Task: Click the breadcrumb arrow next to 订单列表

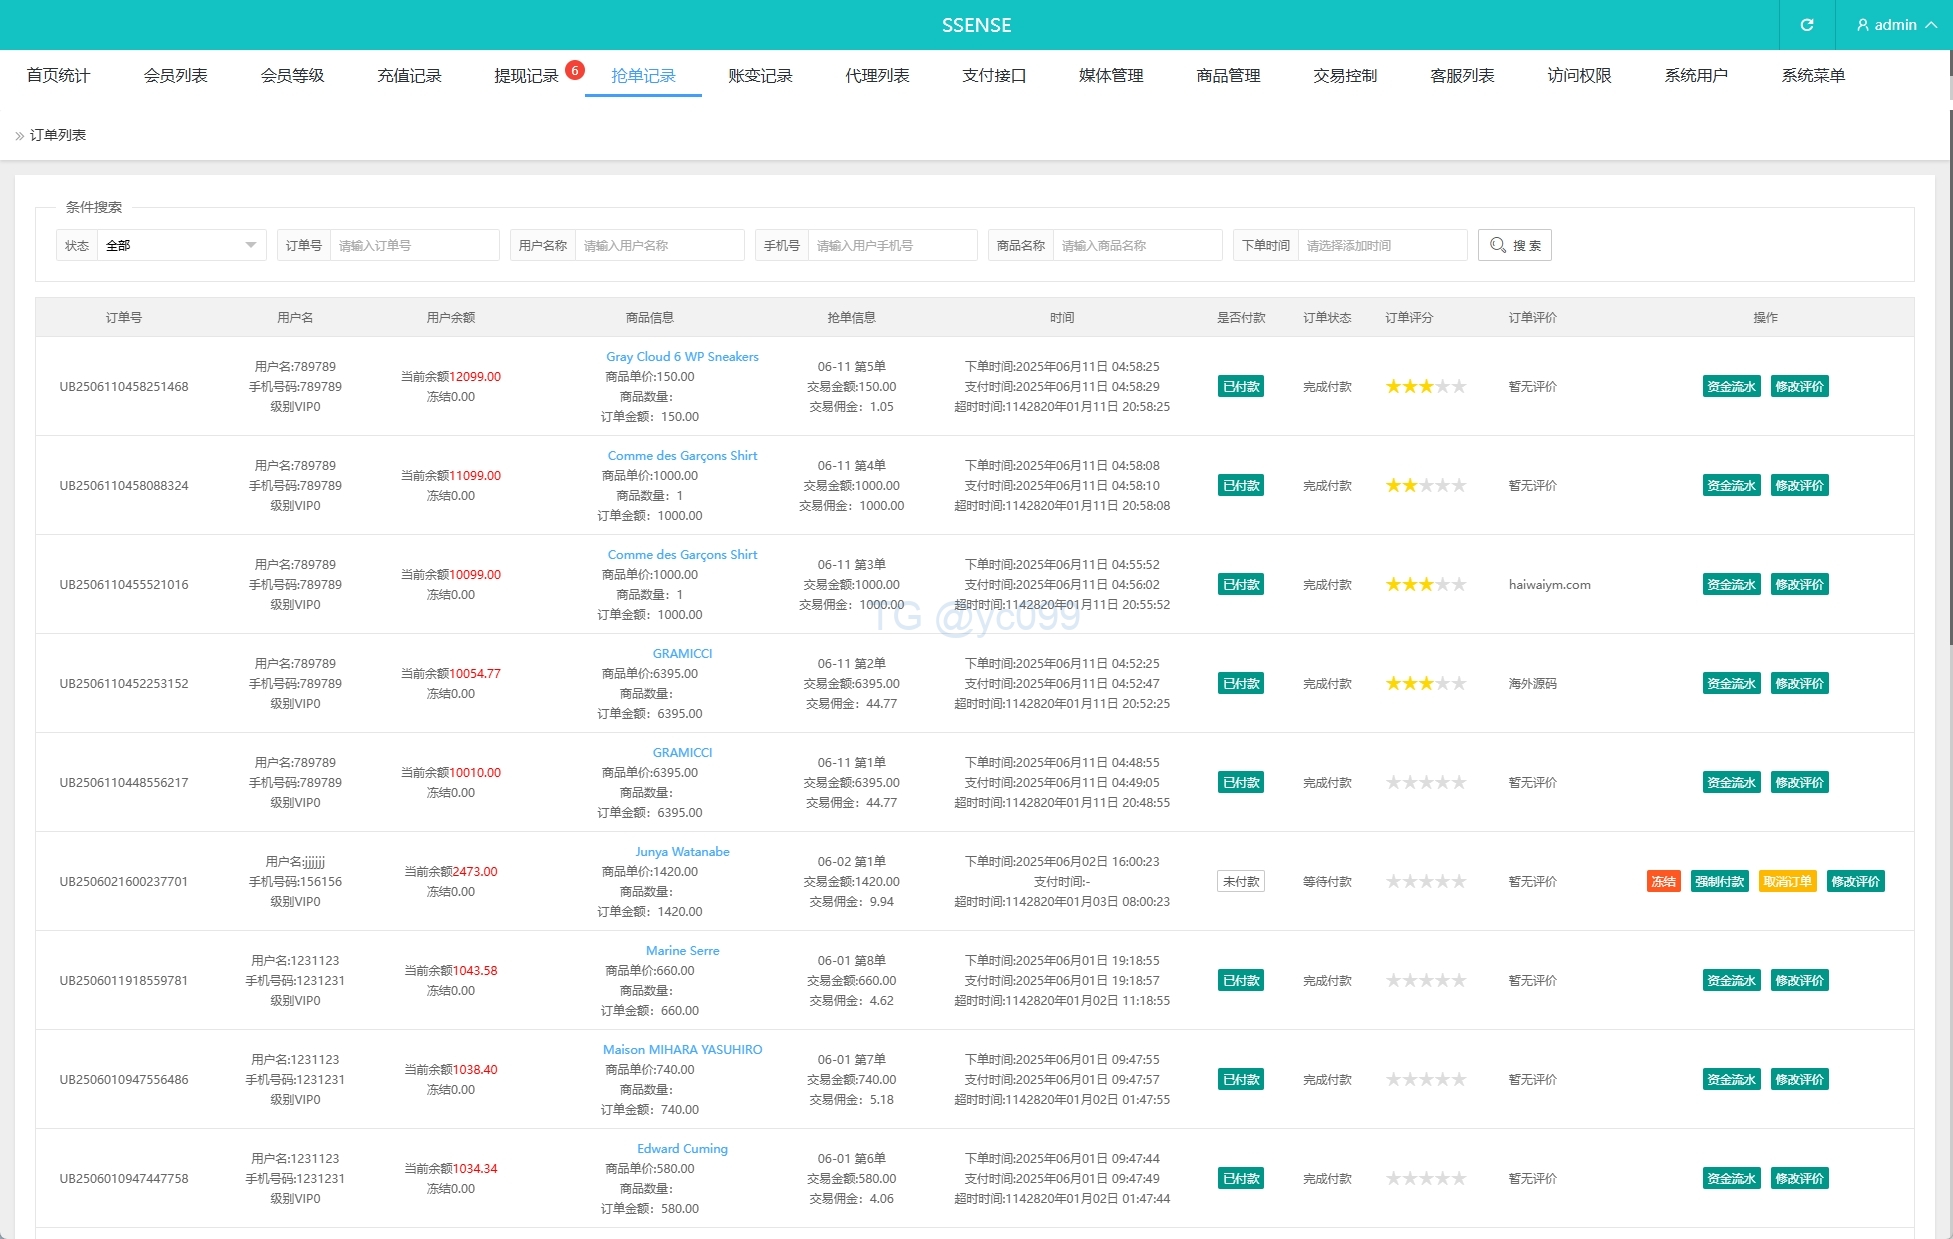Action: (x=19, y=136)
